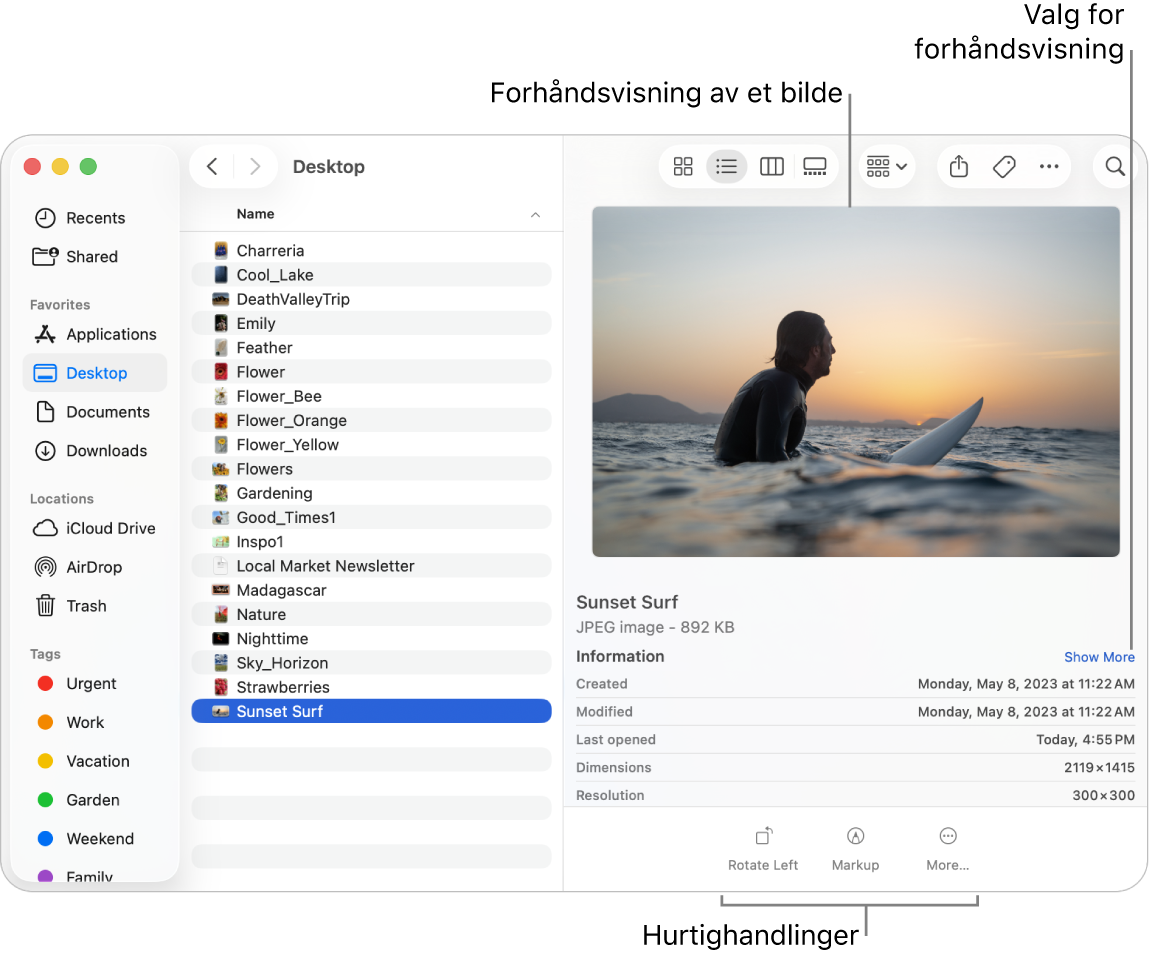Click the Share toolbar icon
The width and height of the screenshot is (1151, 956).
tap(959, 167)
